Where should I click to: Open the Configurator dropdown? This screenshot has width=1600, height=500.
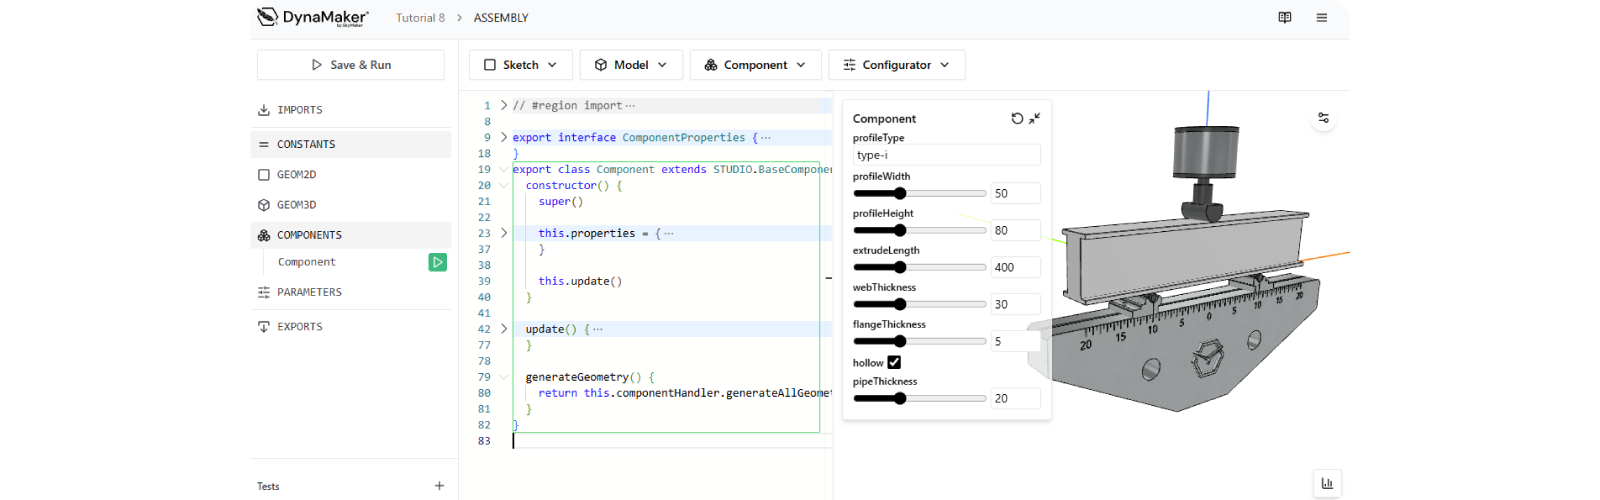click(x=896, y=65)
